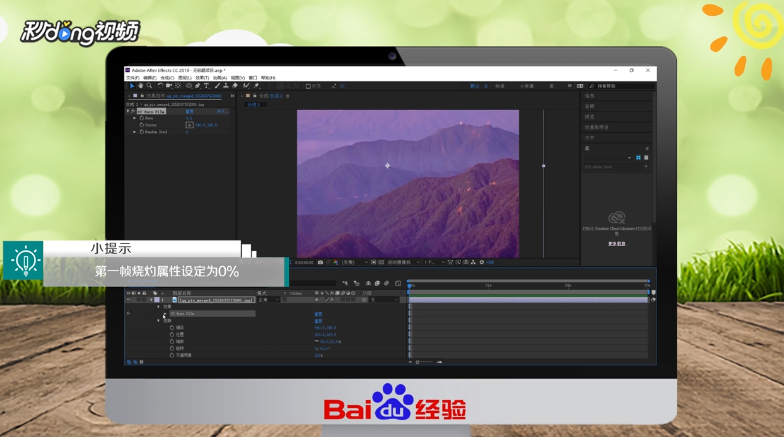Screen dimensions: 784x437
Task: Toggle opacity stopwatch in timeline
Action: coord(172,356)
